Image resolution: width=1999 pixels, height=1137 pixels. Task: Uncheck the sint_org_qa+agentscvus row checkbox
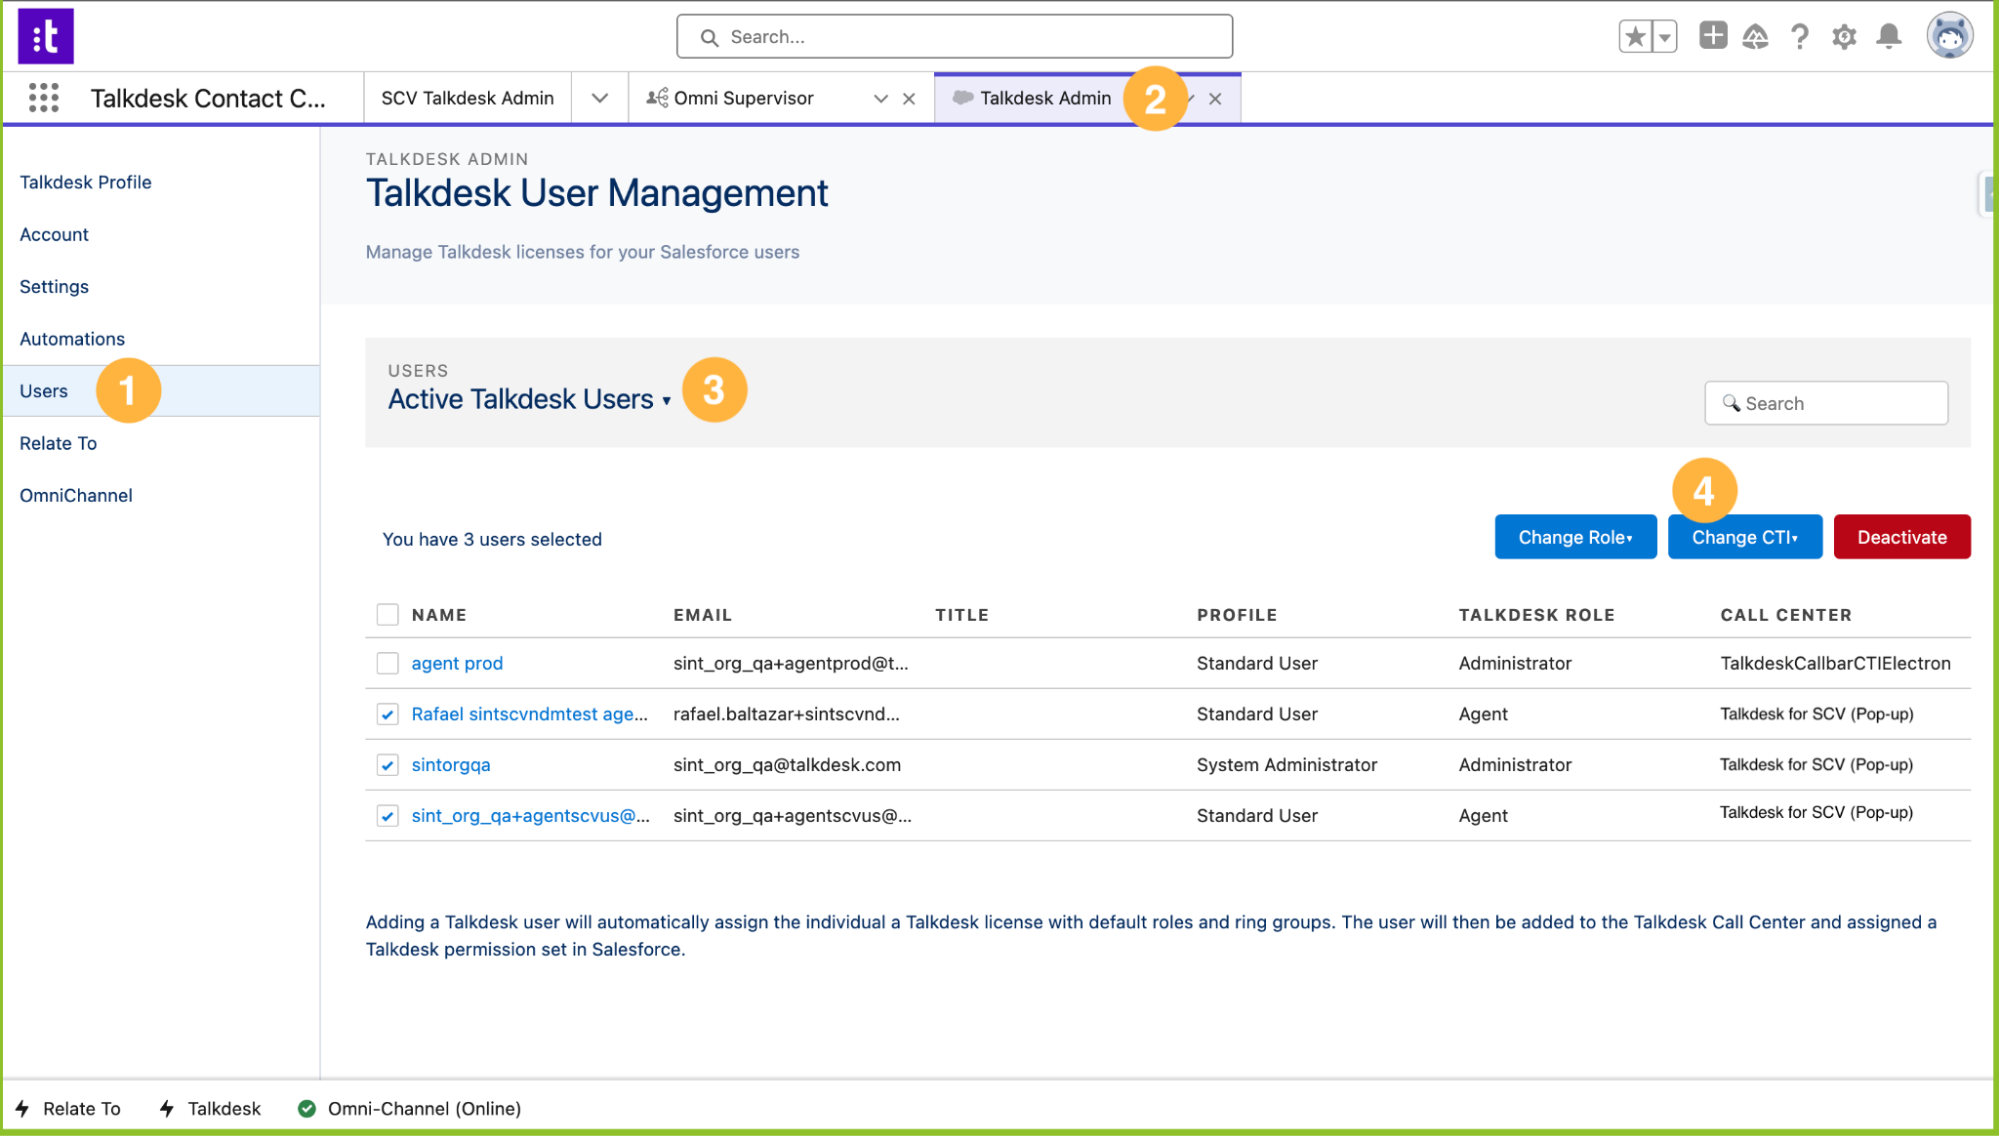pyautogui.click(x=388, y=816)
